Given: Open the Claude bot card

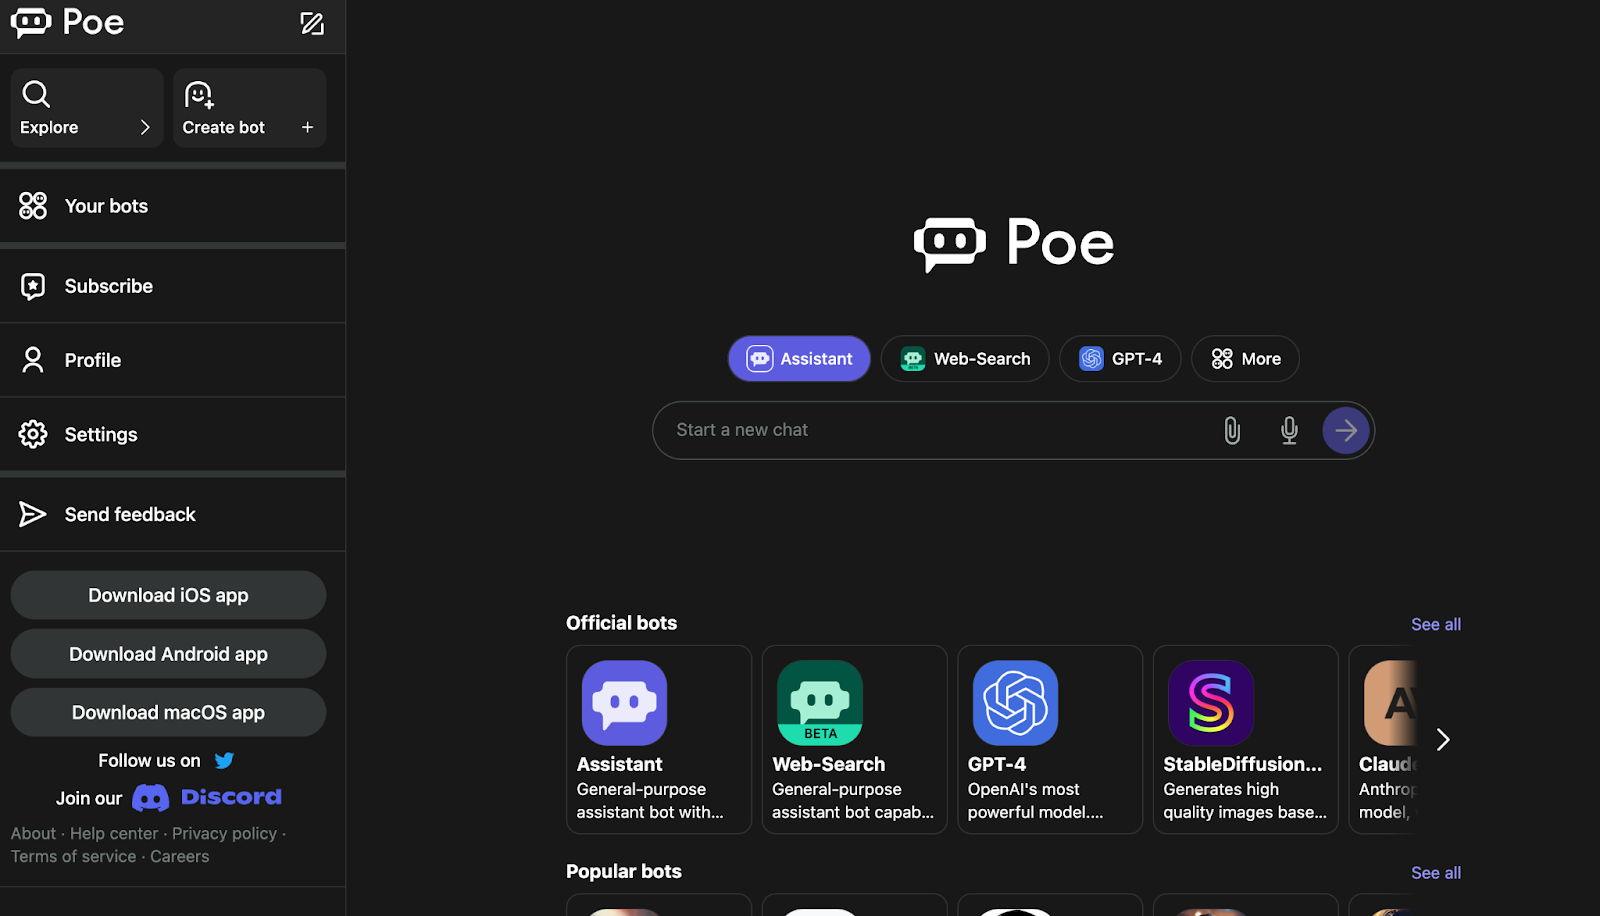Looking at the screenshot, I should [x=1384, y=739].
